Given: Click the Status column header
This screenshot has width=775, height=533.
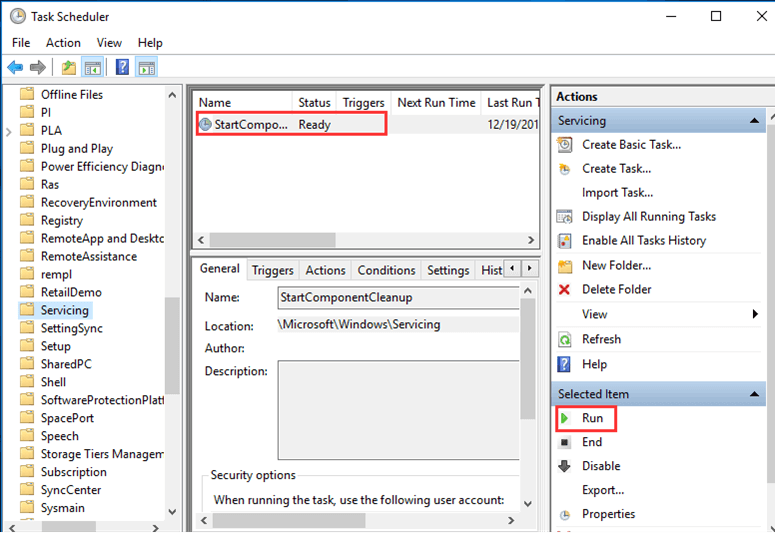Looking at the screenshot, I should [314, 103].
